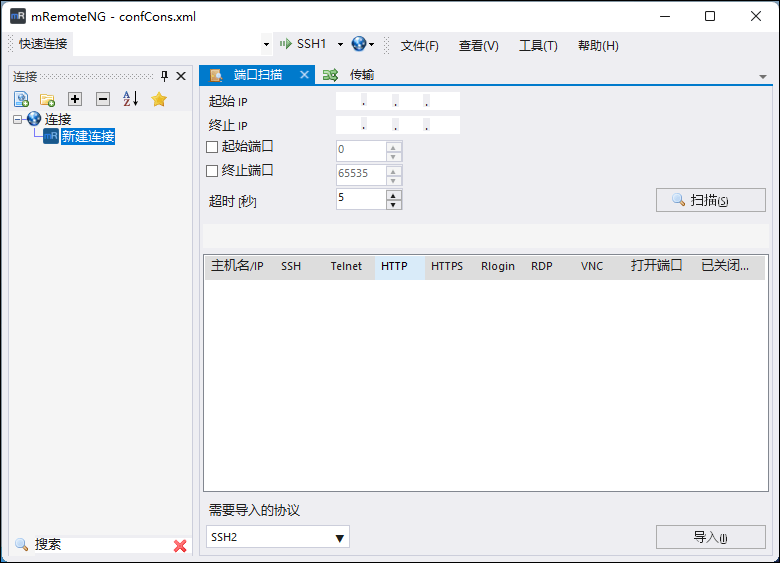The image size is (780, 563).
Task: Click the quick connect text box
Action: 168,44
